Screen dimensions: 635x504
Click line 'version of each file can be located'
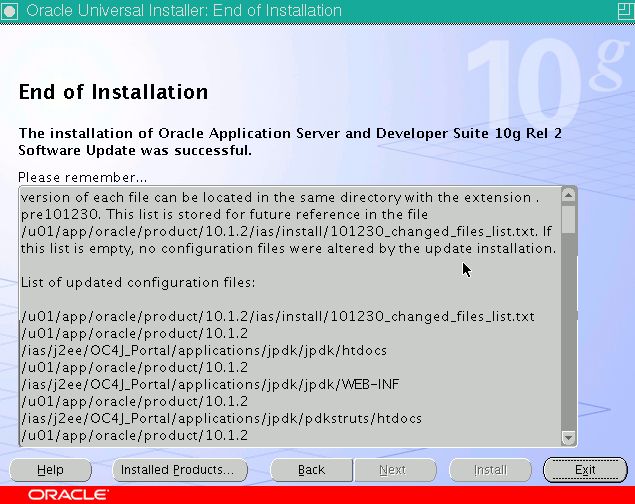(x=280, y=197)
